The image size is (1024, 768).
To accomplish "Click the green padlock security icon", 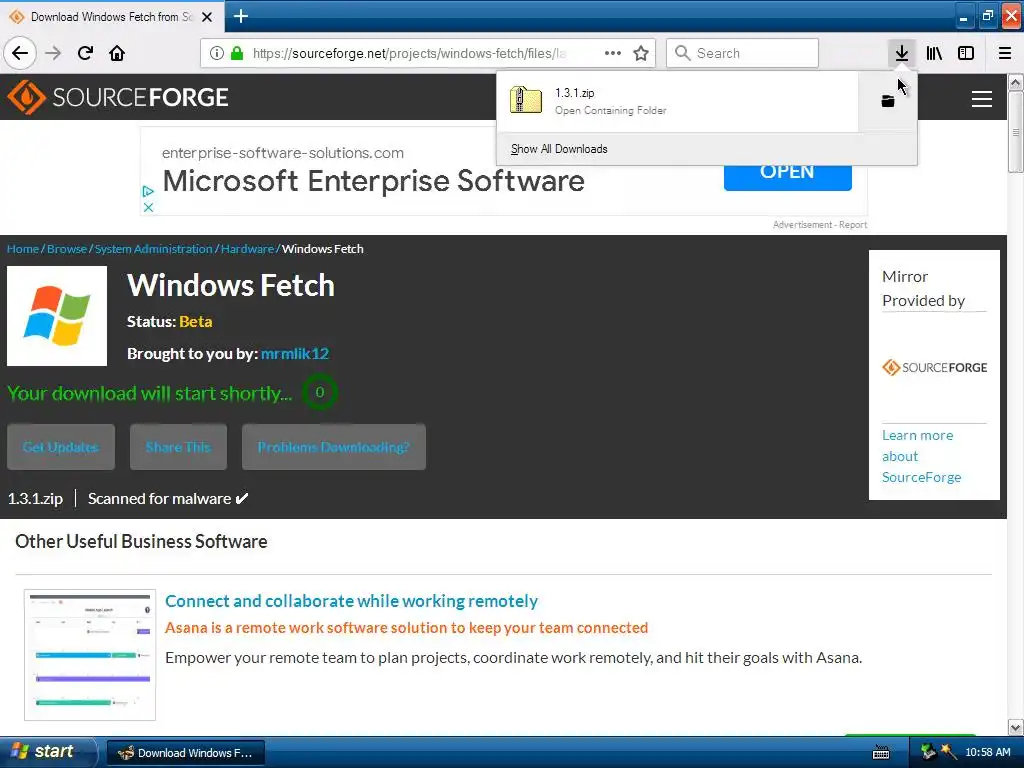I will pos(237,53).
